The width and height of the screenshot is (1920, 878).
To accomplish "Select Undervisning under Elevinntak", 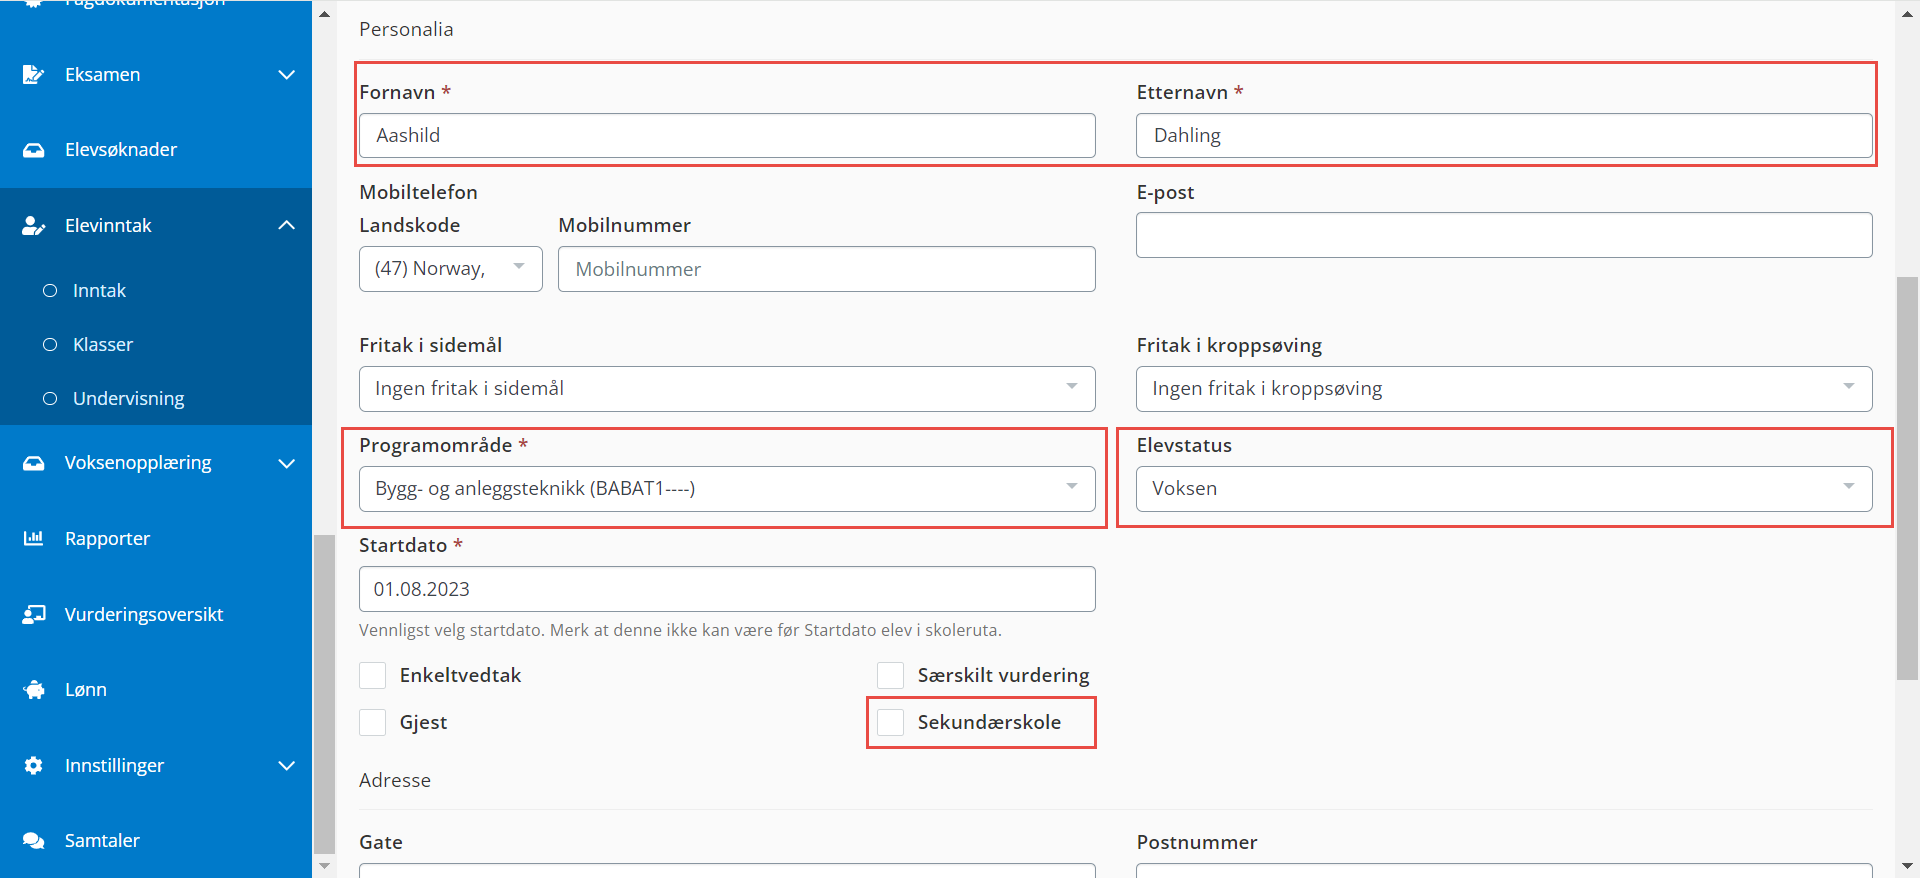I will click(128, 399).
